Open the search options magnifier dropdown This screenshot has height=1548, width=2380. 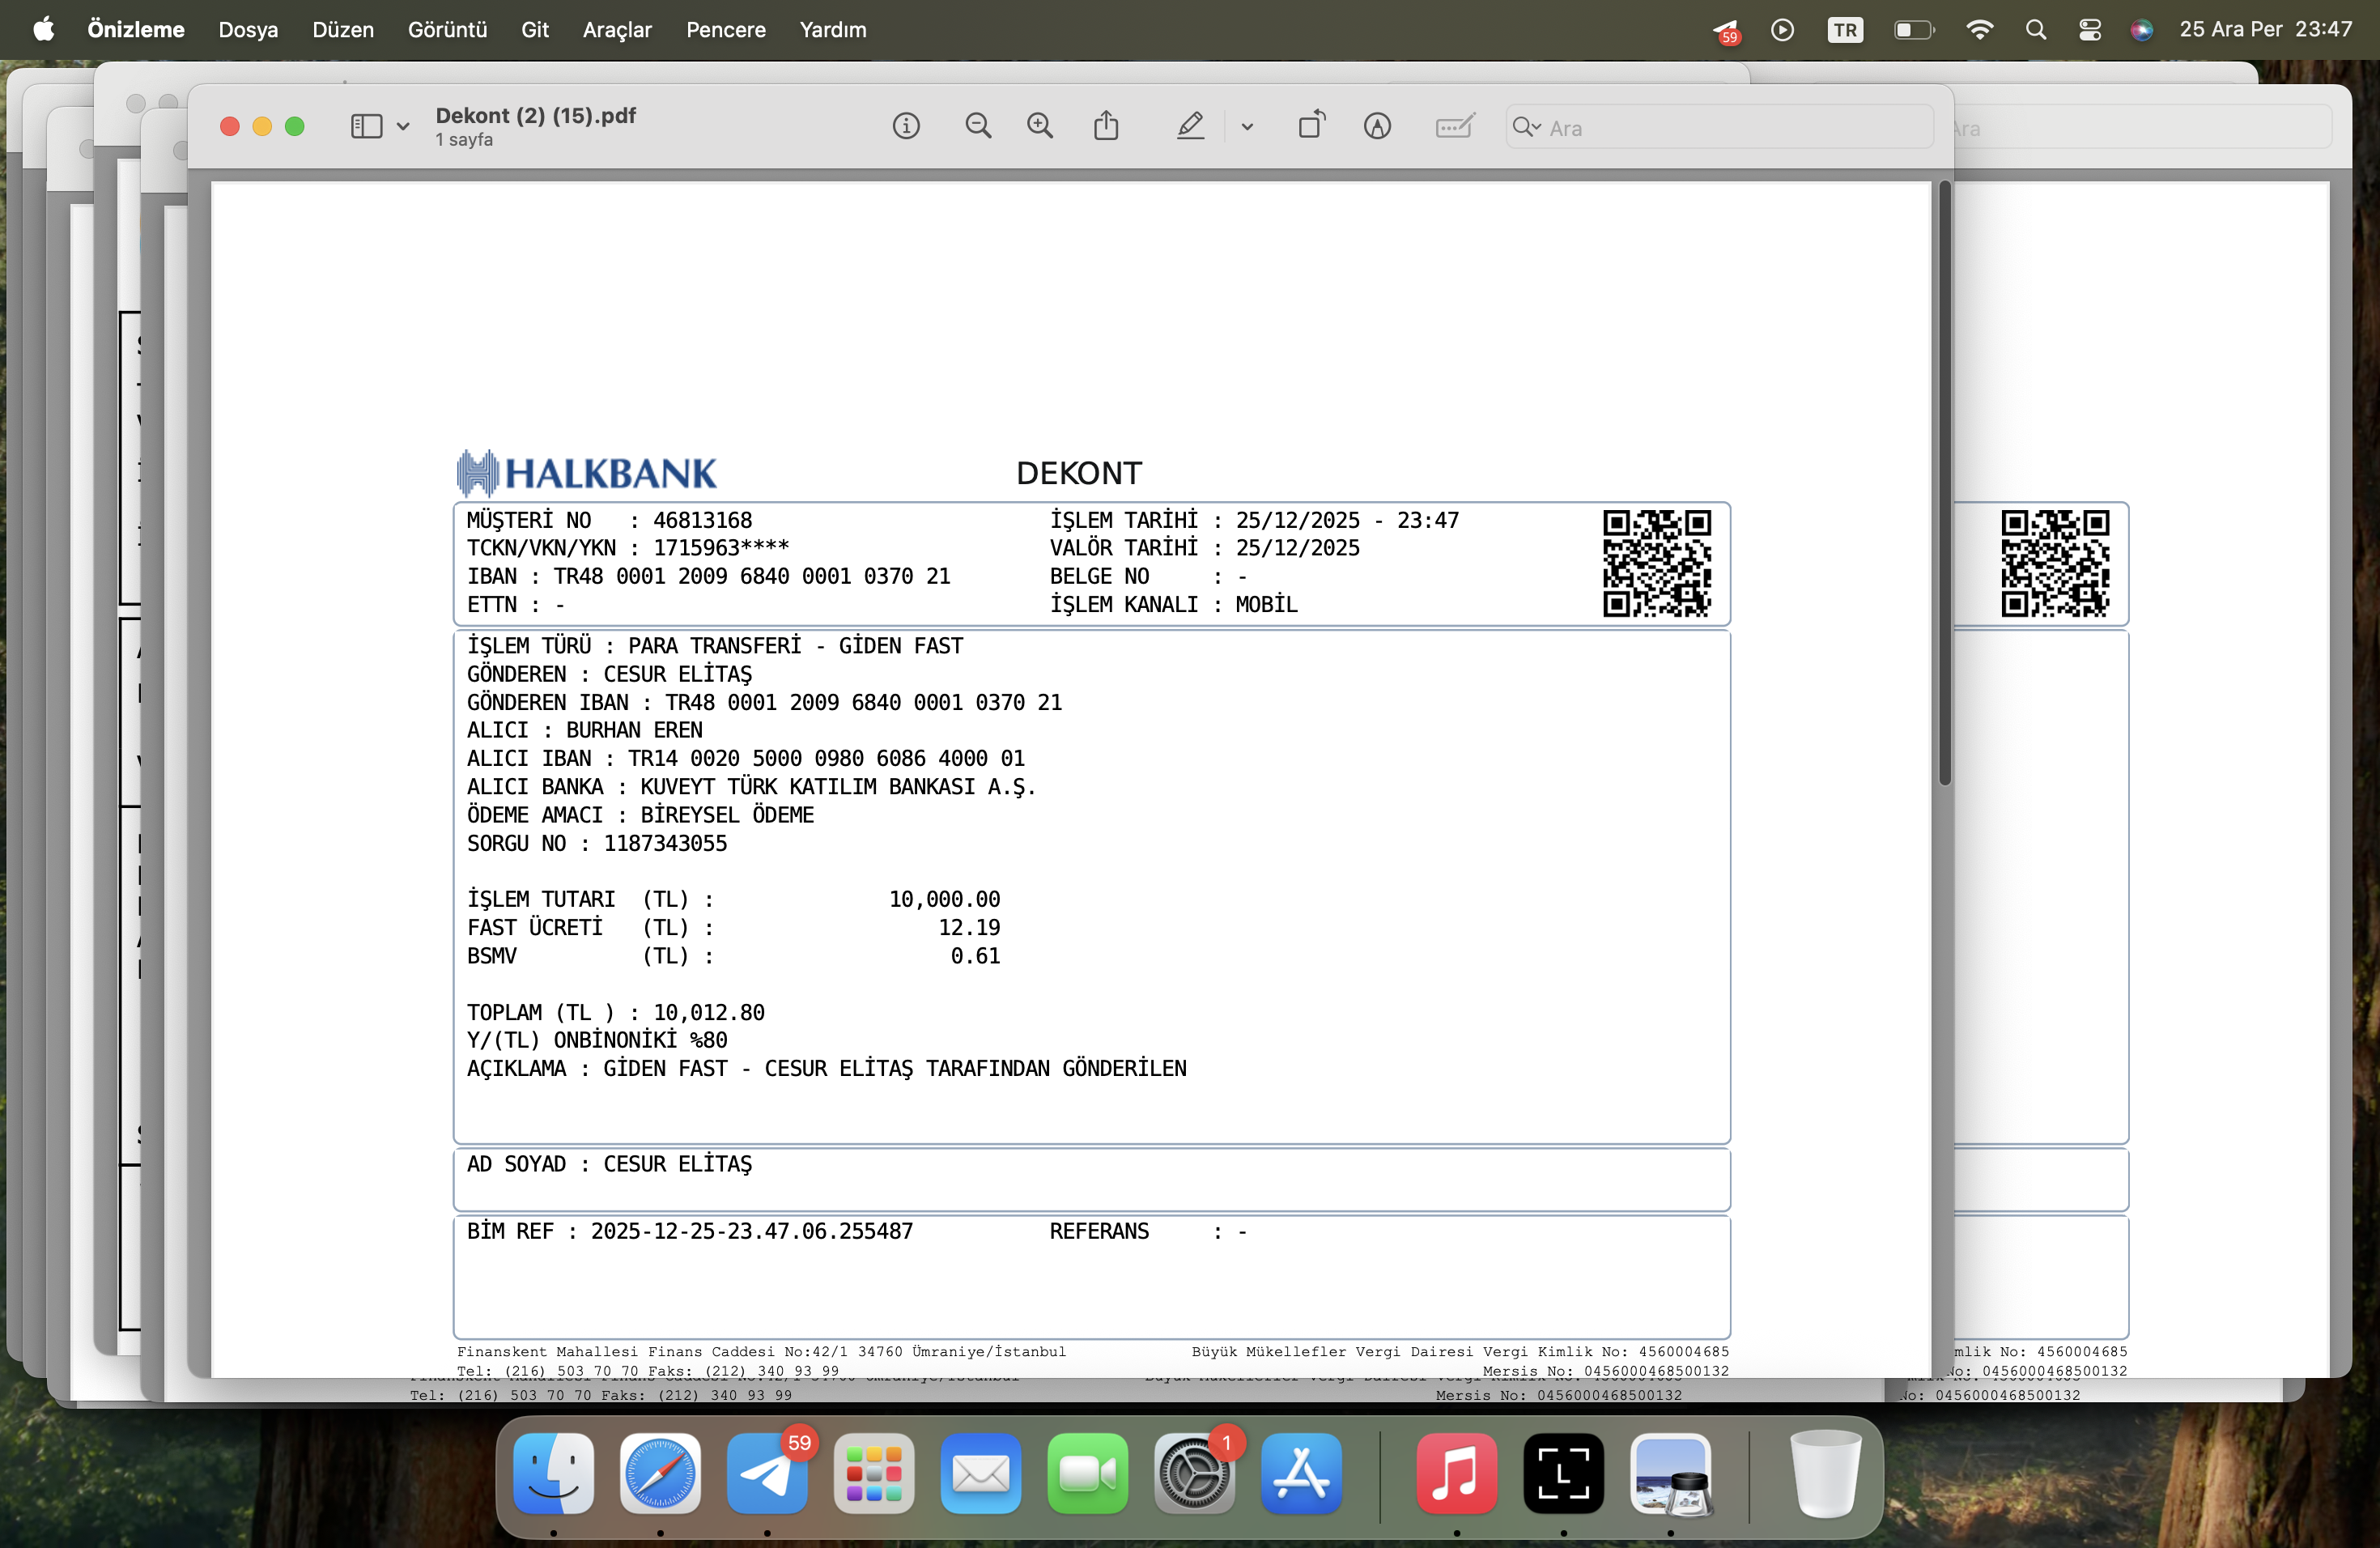click(x=1526, y=127)
